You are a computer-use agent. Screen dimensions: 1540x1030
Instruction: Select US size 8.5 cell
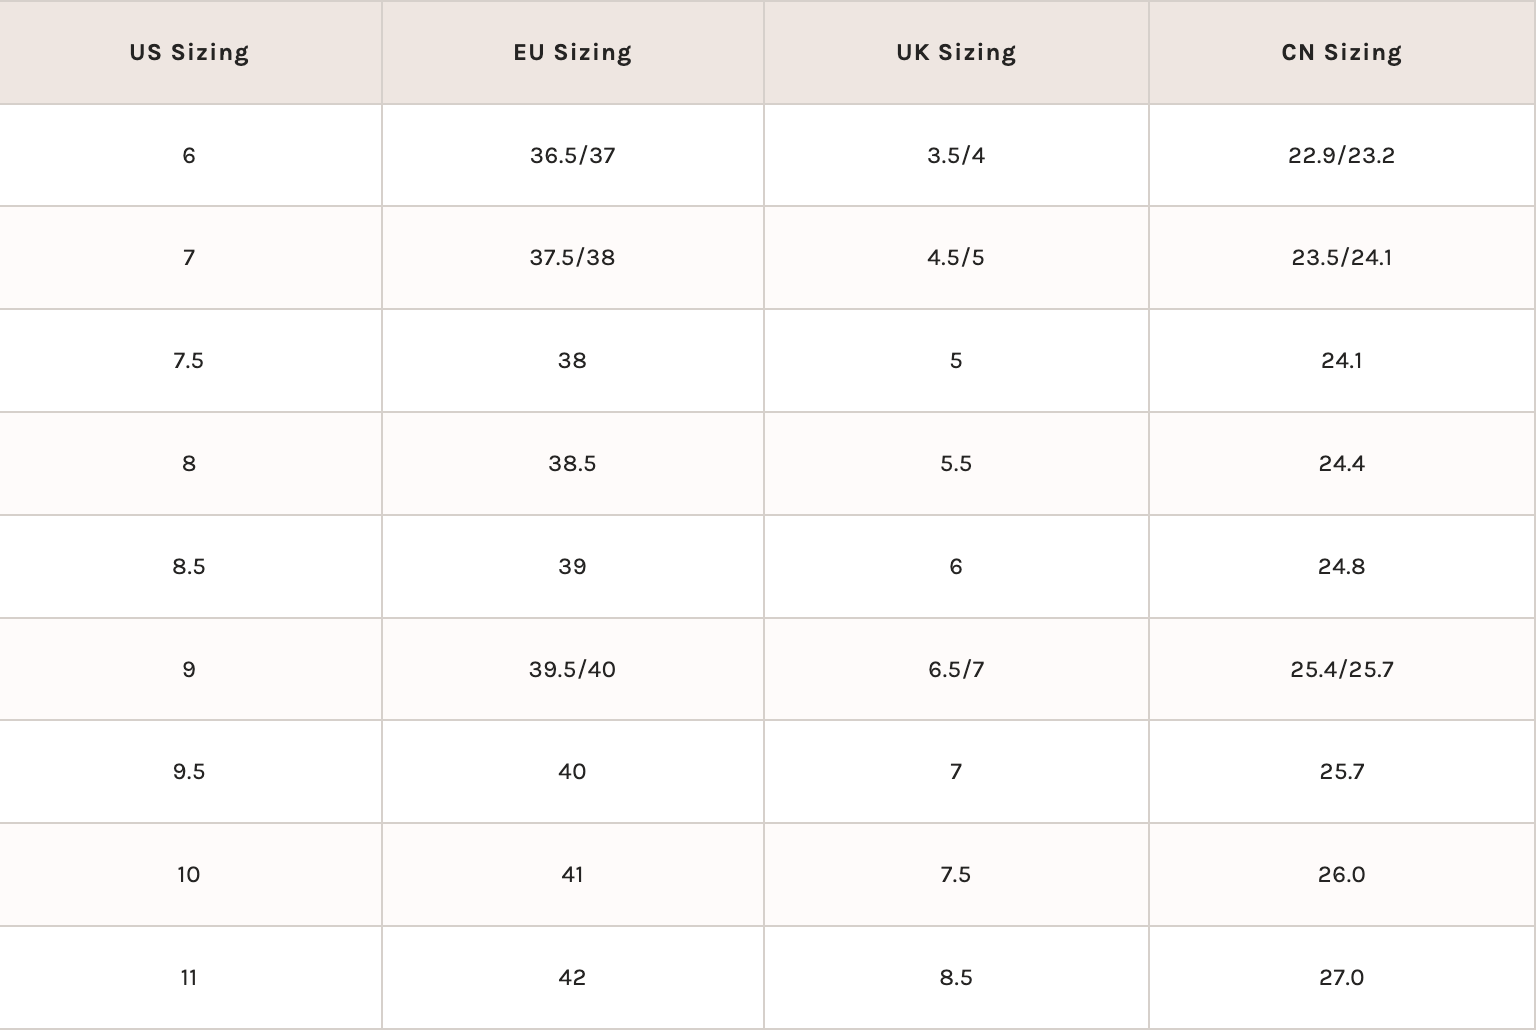(x=189, y=567)
